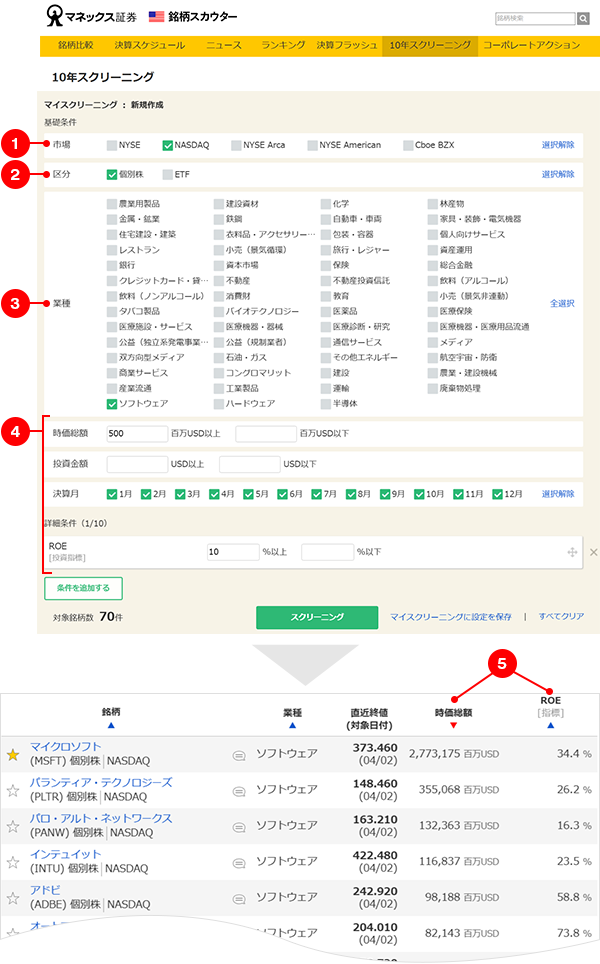
Task: Remove the ROE condition with X
Action: (x=594, y=552)
